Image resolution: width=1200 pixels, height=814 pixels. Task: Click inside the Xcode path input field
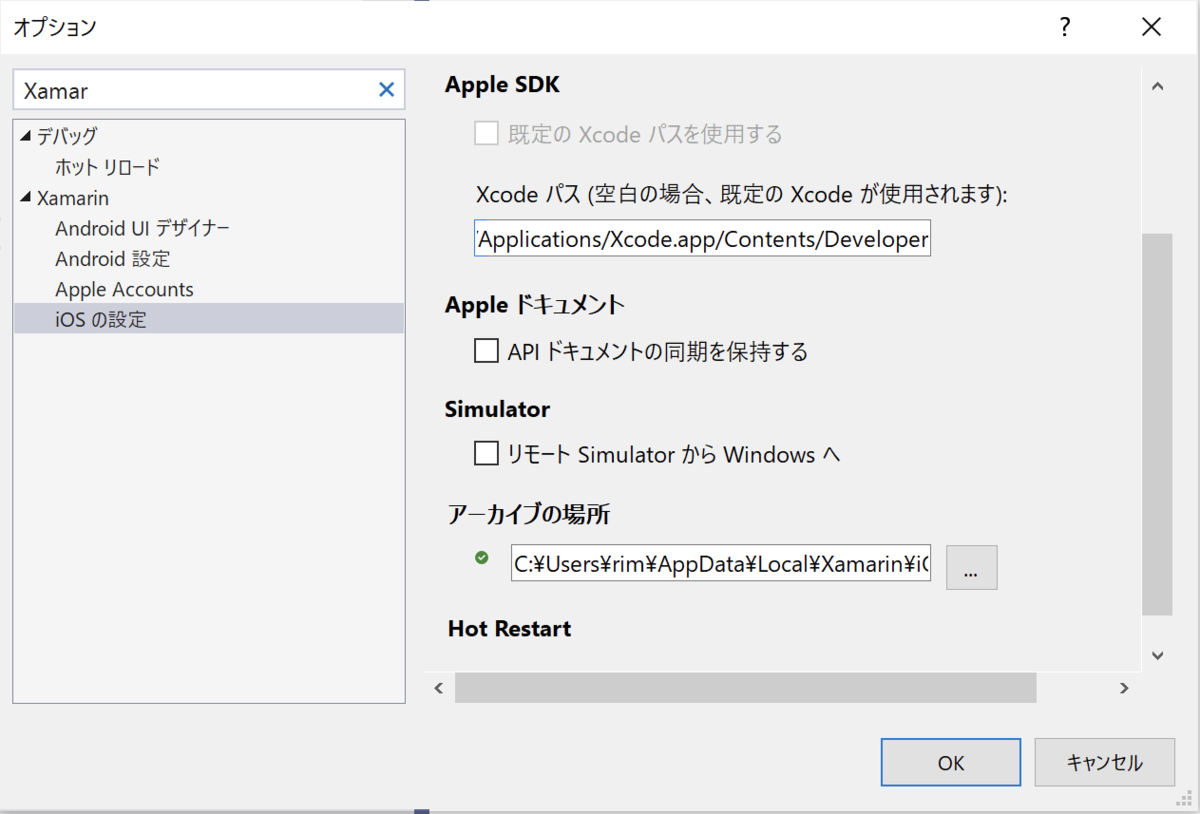tap(700, 238)
